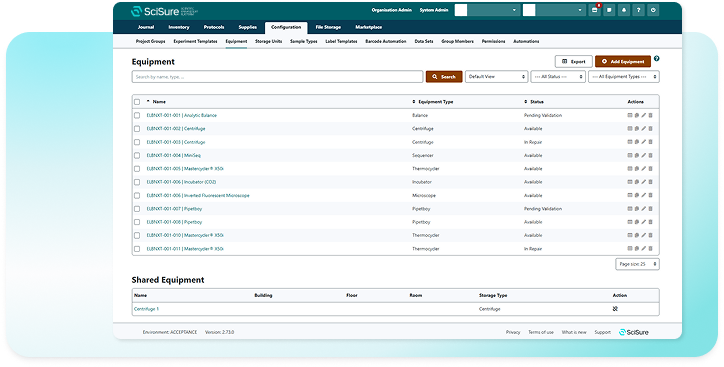Delete MiniSeq row with trash icon
Image resolution: width=724 pixels, height=367 pixels.
click(651, 156)
